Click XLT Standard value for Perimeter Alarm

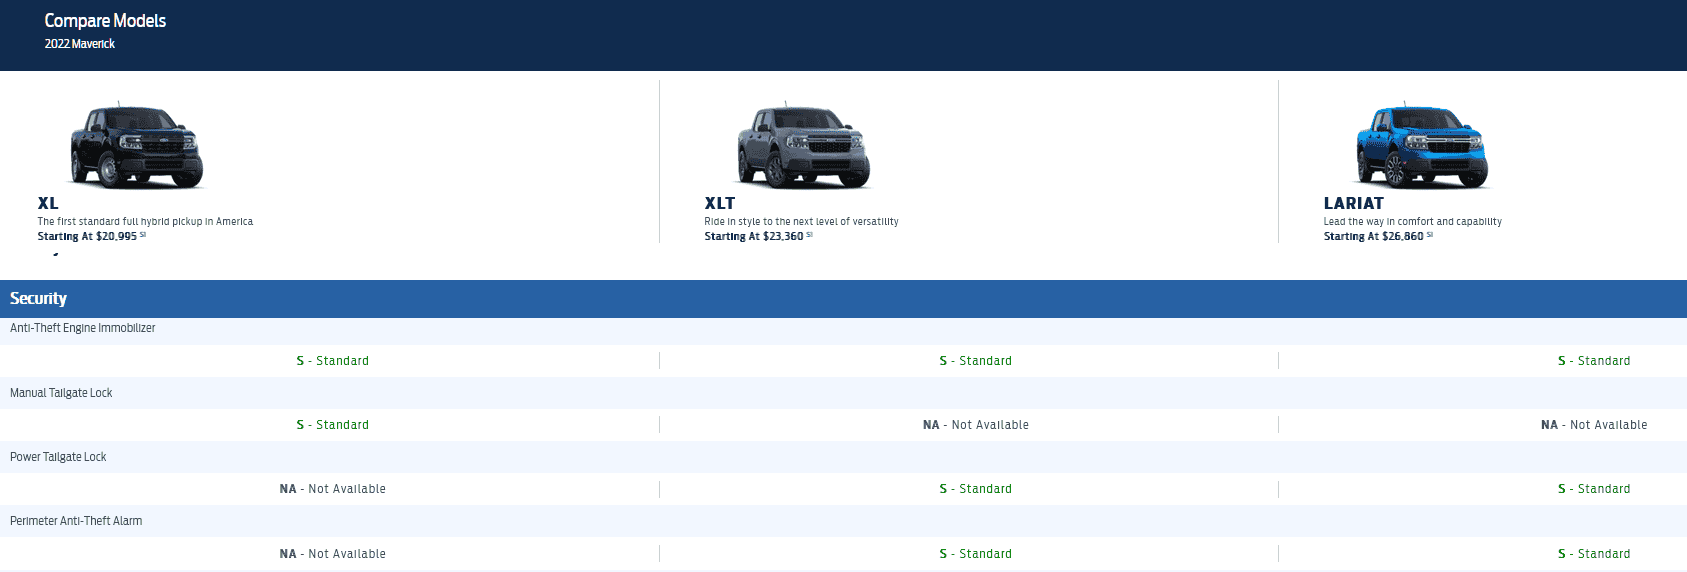975,554
